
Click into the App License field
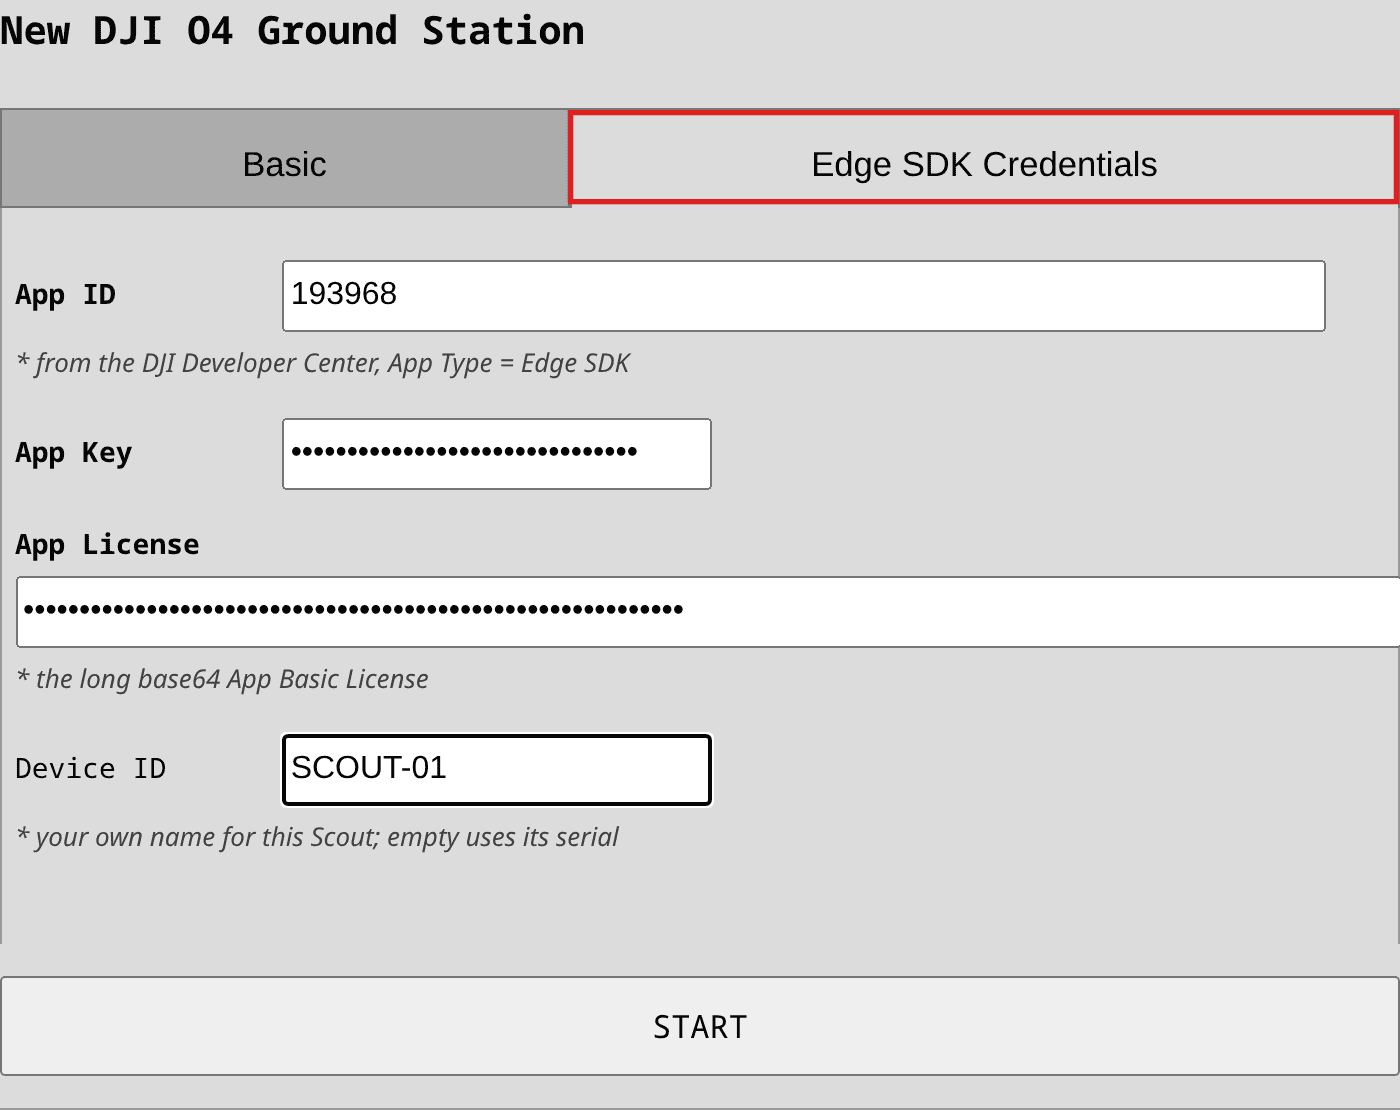708,612
